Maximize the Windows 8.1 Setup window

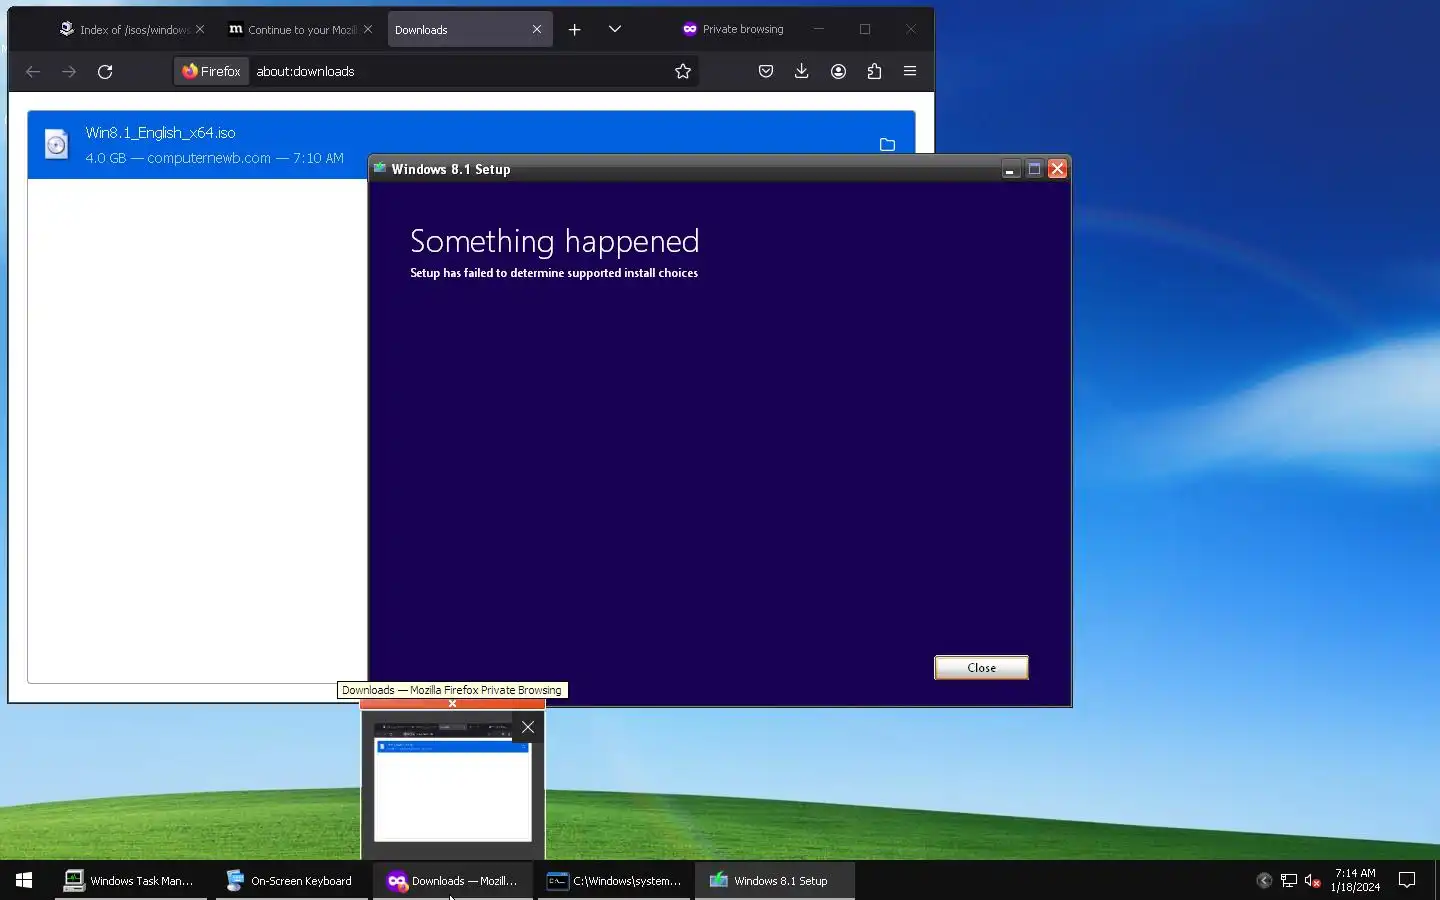[x=1034, y=169]
